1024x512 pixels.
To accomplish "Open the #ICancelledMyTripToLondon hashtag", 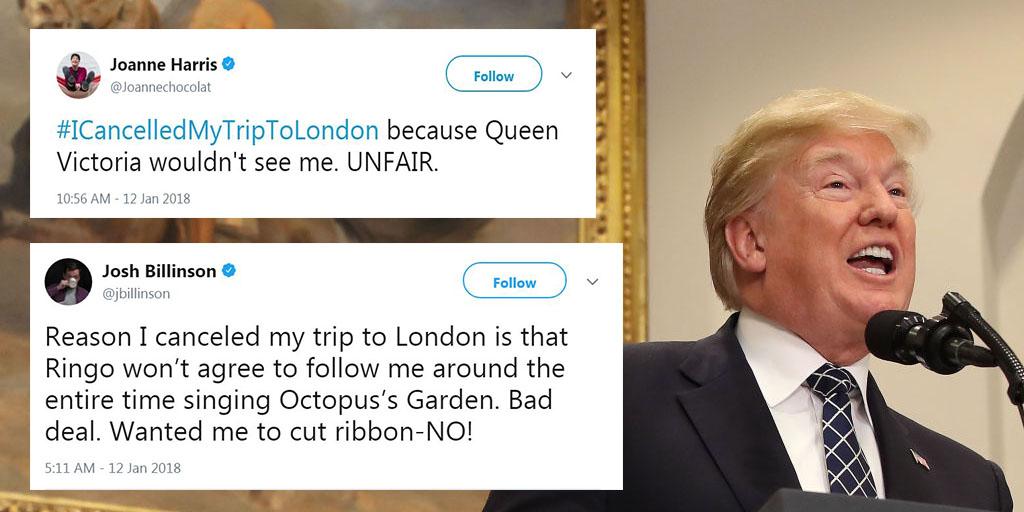I will click(x=217, y=131).
